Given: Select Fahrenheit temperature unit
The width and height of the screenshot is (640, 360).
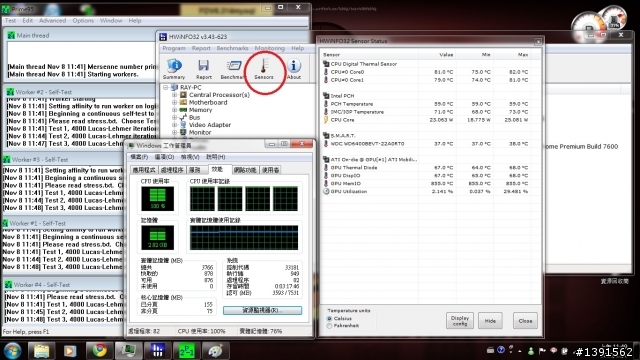Looking at the screenshot, I should (329, 326).
